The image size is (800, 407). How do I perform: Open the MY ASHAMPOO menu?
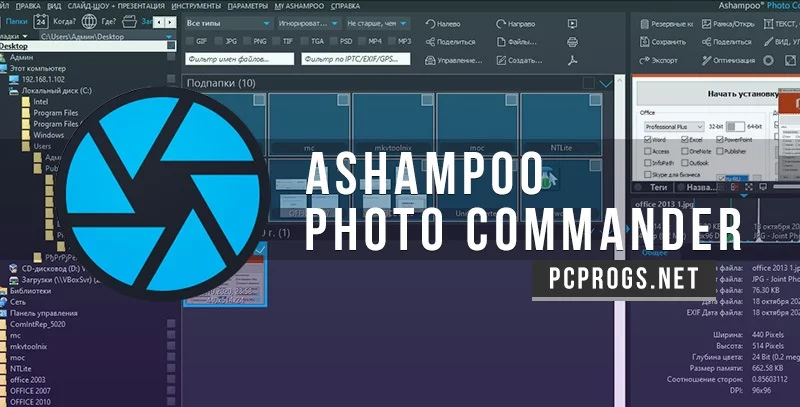[x=299, y=6]
